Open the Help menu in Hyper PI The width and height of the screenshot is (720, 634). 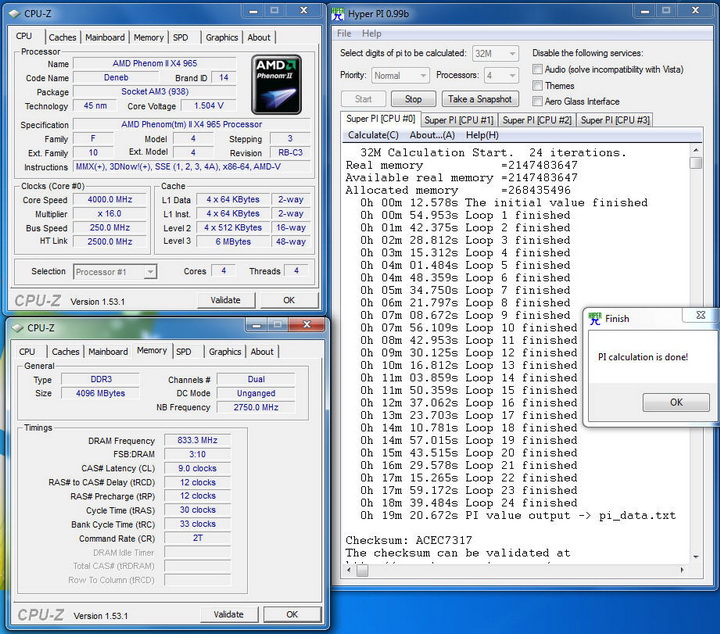click(x=371, y=34)
